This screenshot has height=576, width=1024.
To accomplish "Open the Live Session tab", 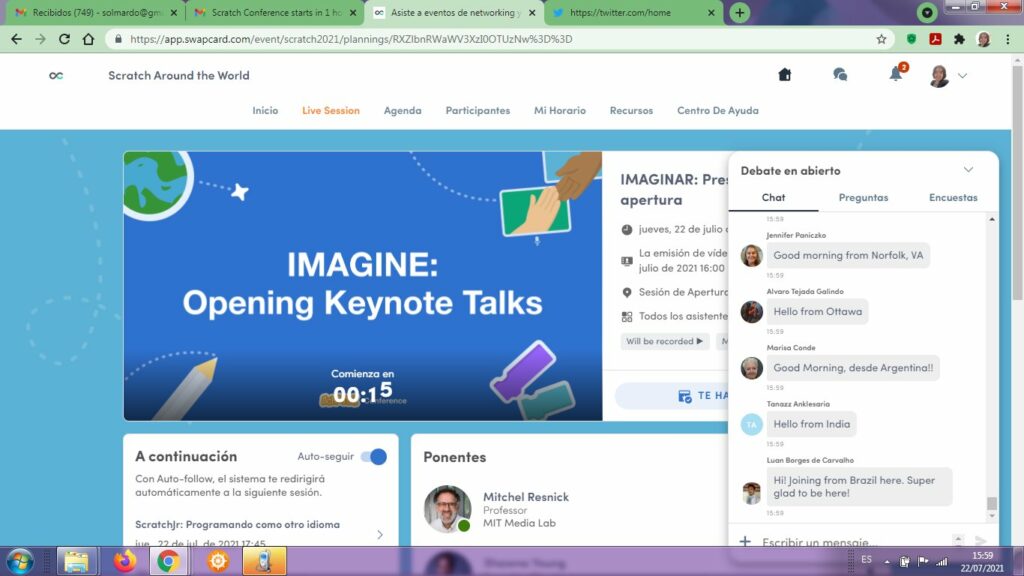I will click(x=330, y=110).
